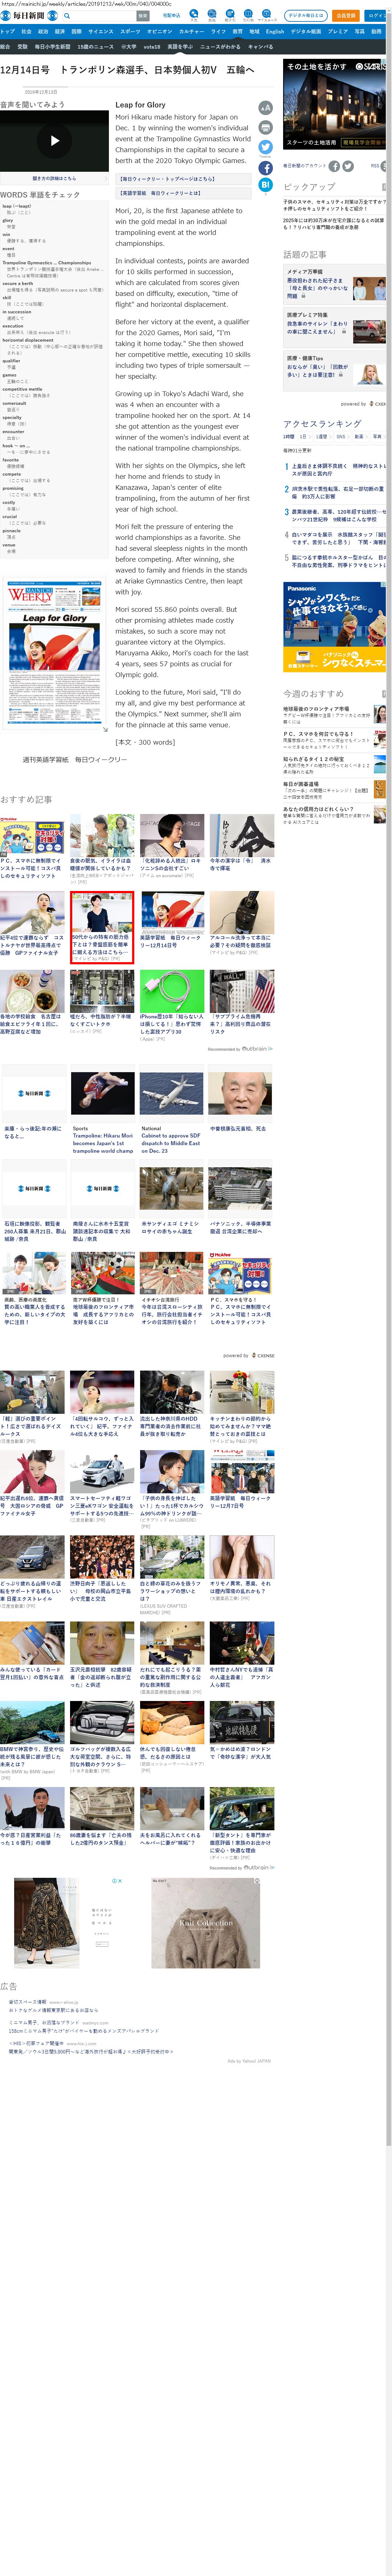Click the sidebar Twitter account icon
Viewport: 392px width, 2576px height.
coord(348,166)
